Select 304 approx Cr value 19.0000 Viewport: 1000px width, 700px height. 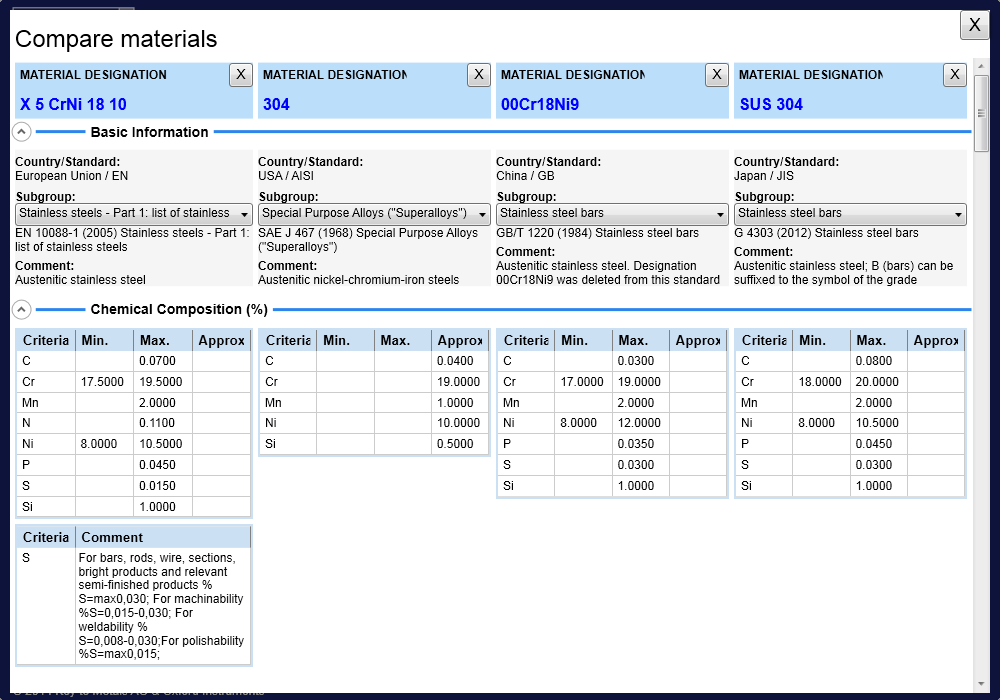[459, 382]
